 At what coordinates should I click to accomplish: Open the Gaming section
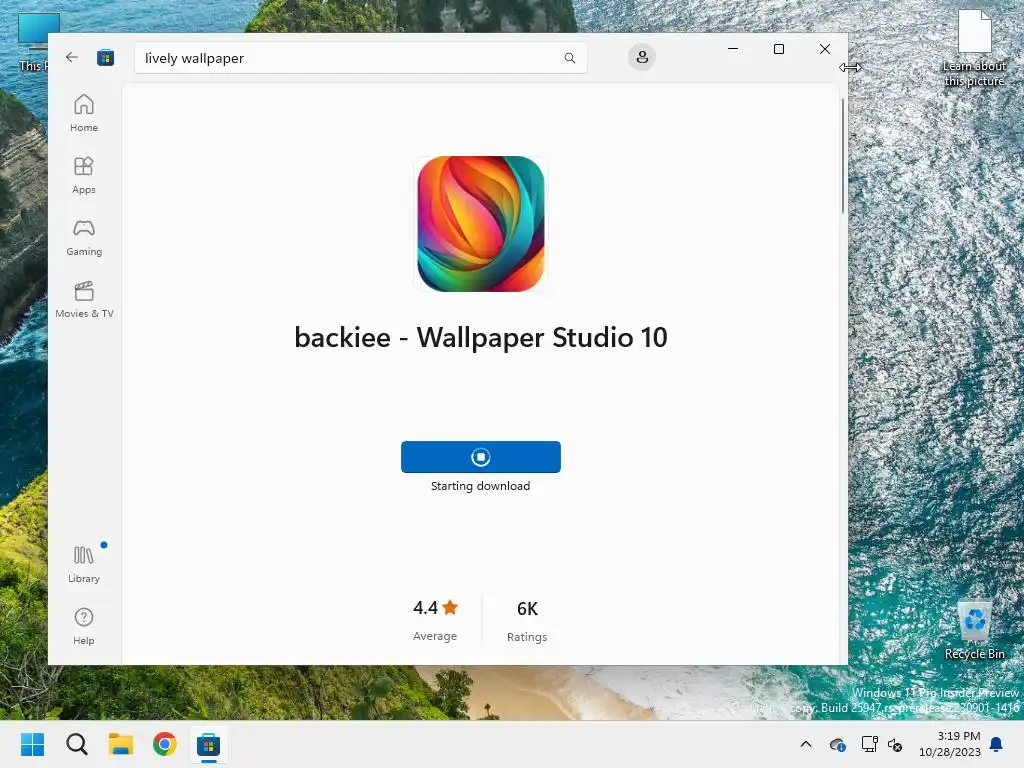(x=84, y=237)
